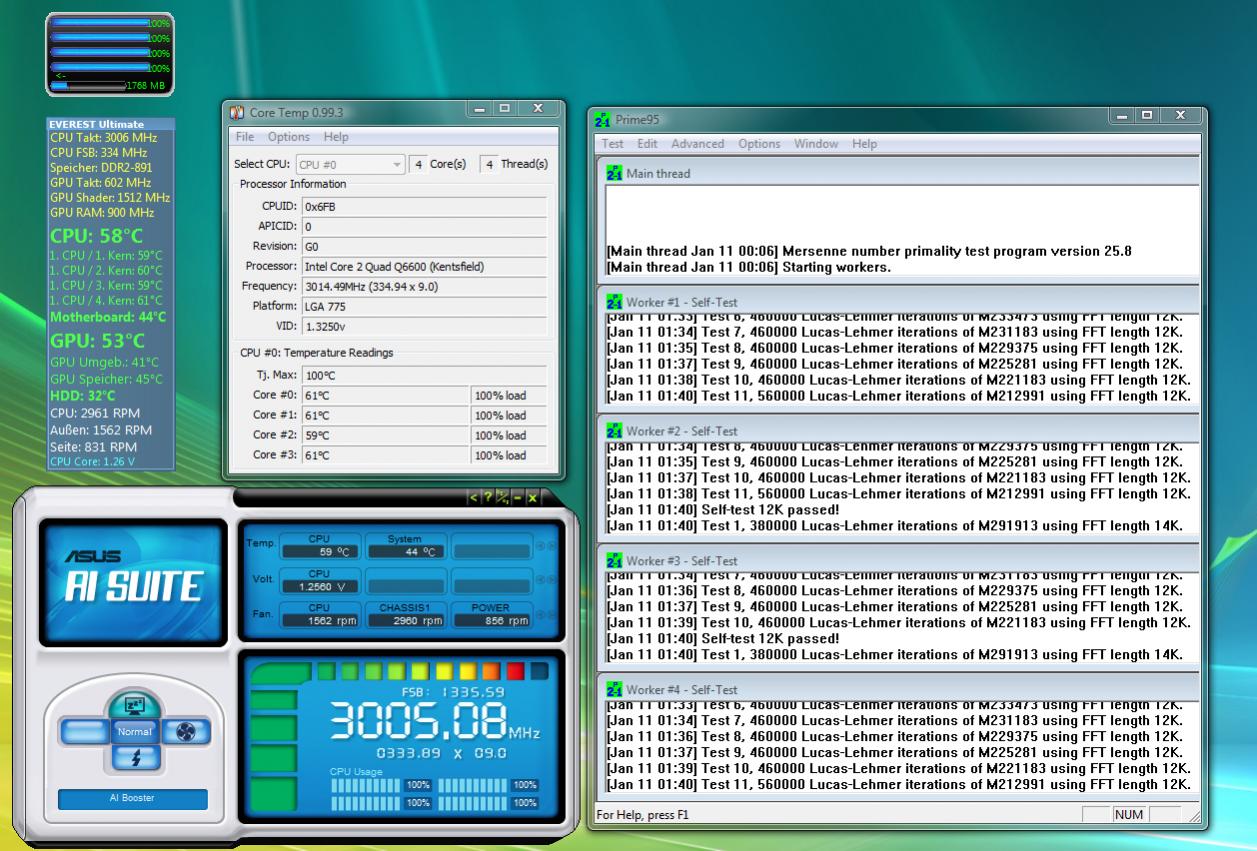Click the orange segment in AI Suite color meter
The height and width of the screenshot is (851, 1257).
tap(492, 670)
